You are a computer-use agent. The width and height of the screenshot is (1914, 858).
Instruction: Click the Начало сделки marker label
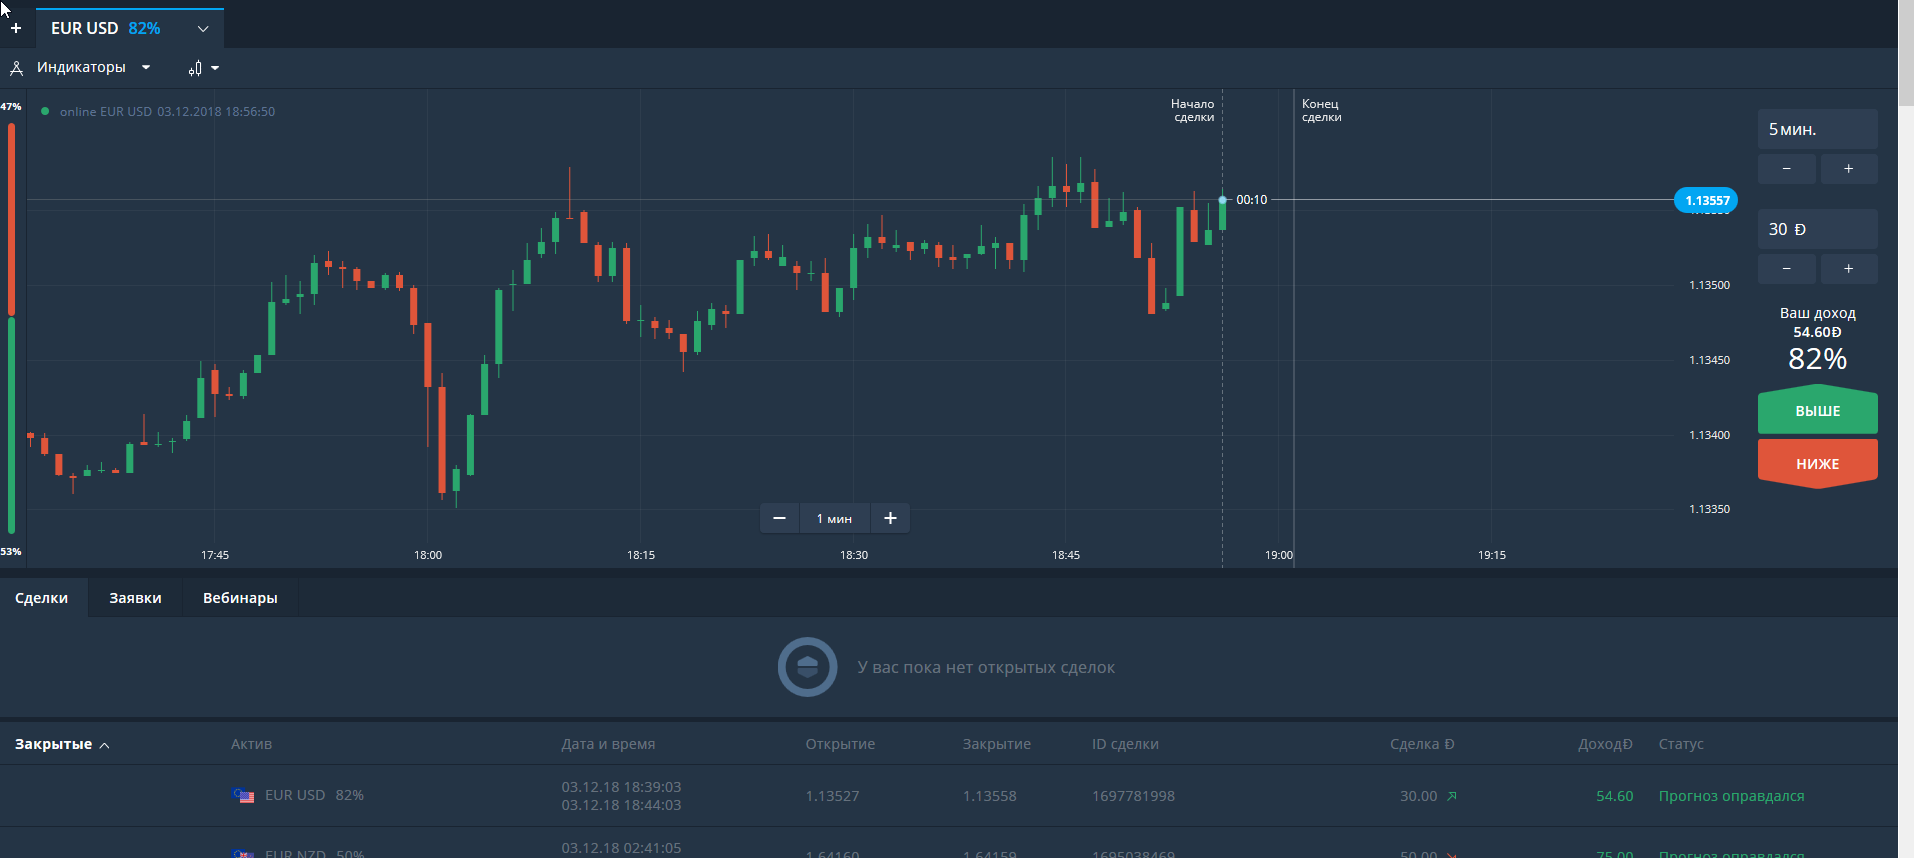tap(1192, 110)
